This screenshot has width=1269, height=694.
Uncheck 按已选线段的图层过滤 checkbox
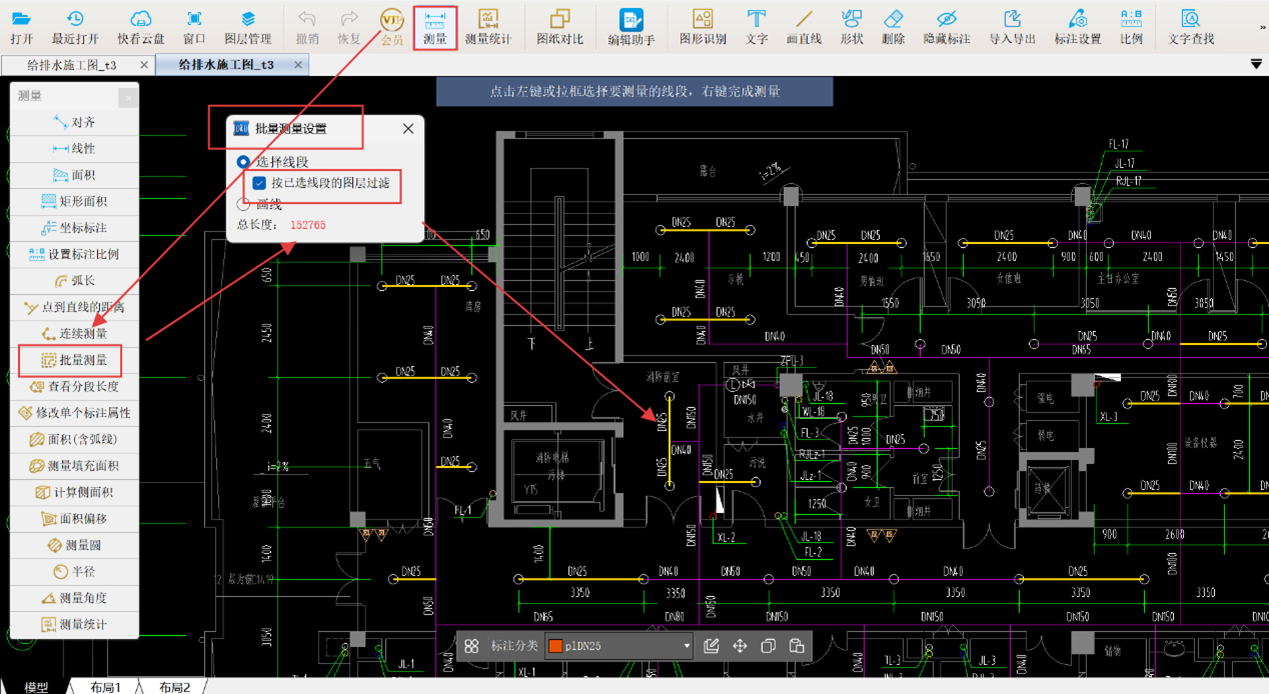(259, 183)
